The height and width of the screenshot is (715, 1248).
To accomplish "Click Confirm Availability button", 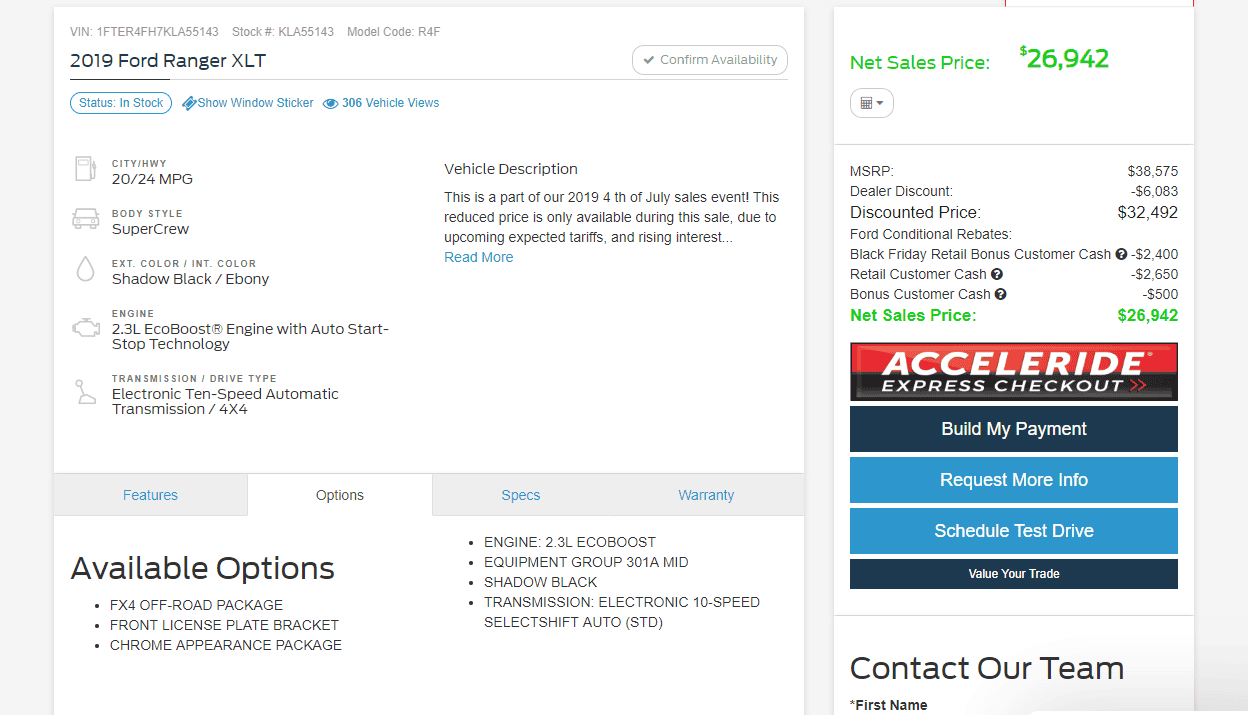I will click(x=710, y=60).
